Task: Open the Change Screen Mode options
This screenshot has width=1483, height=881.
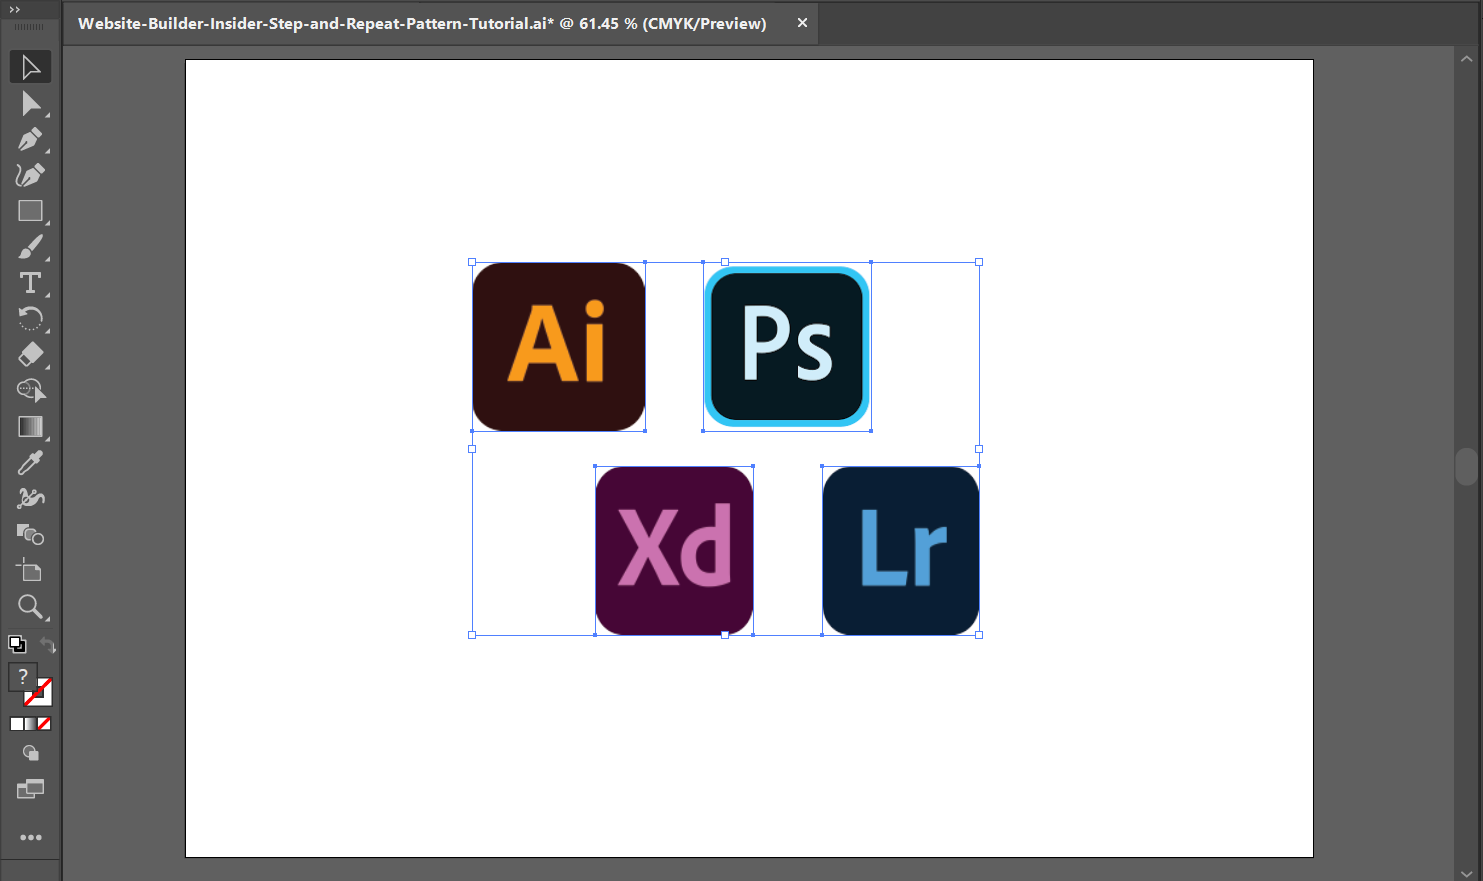Action: coord(30,790)
